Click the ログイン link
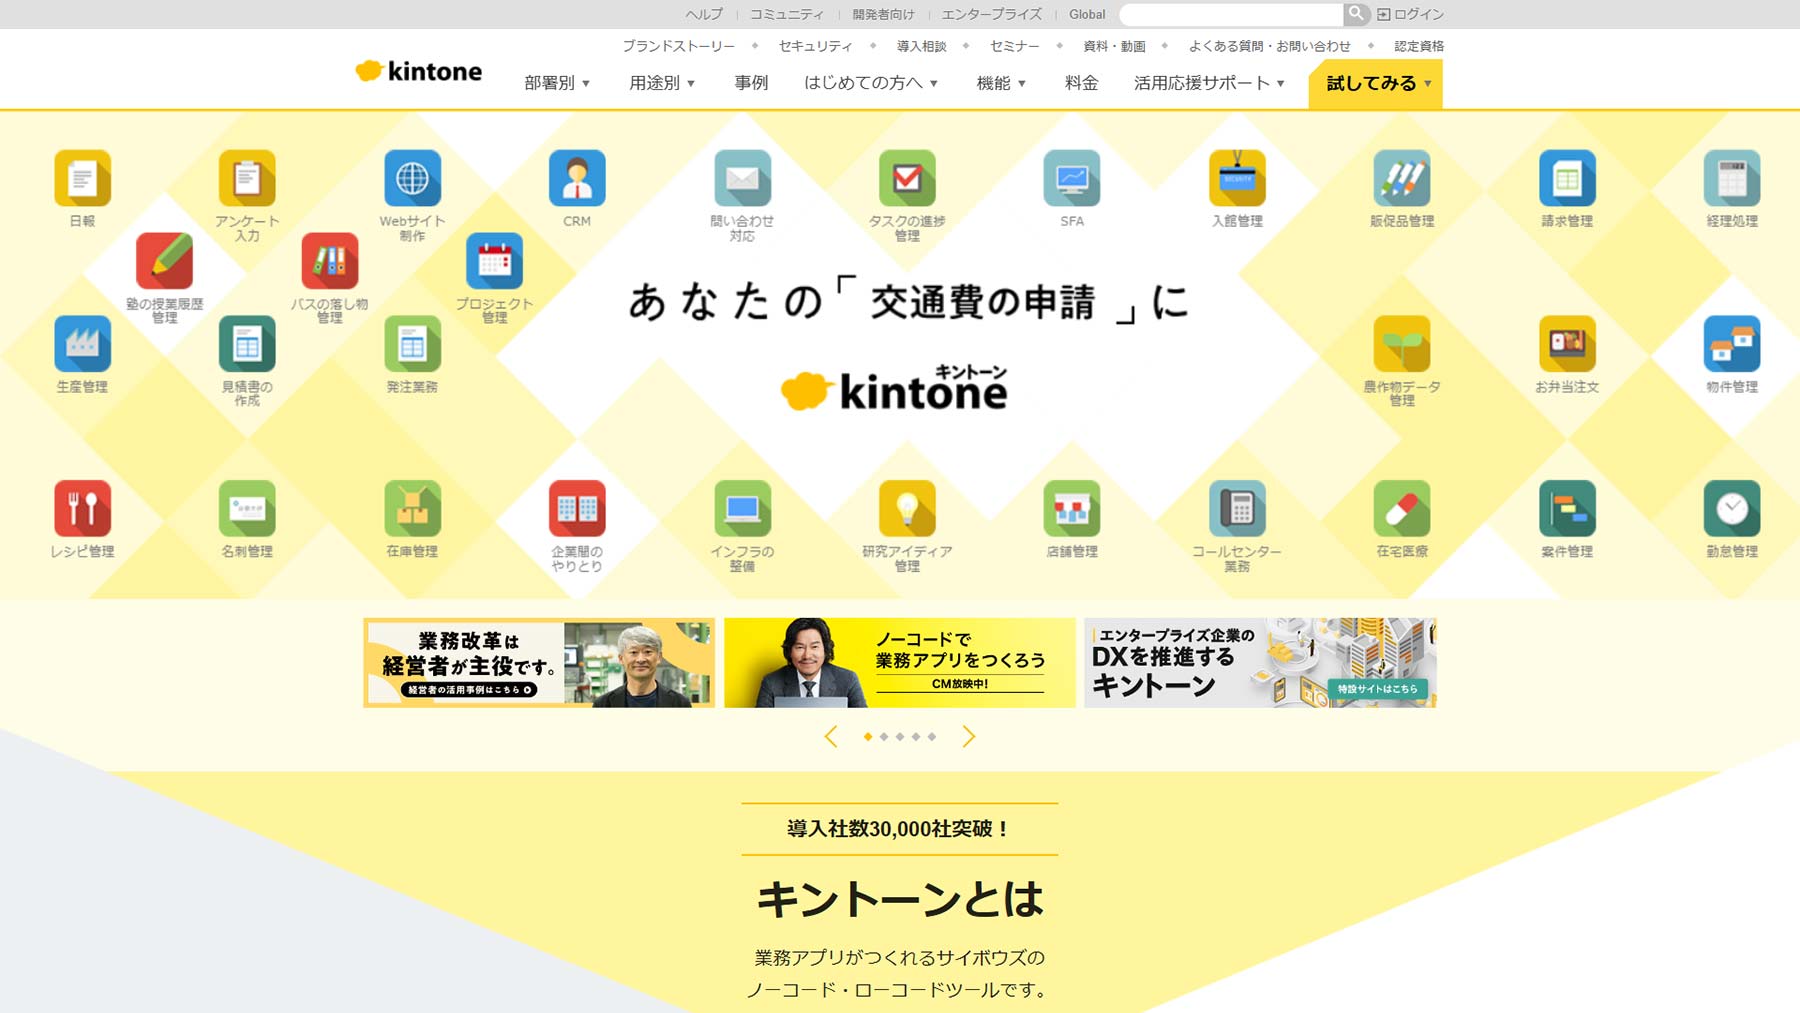This screenshot has width=1800, height=1013. (x=1411, y=14)
